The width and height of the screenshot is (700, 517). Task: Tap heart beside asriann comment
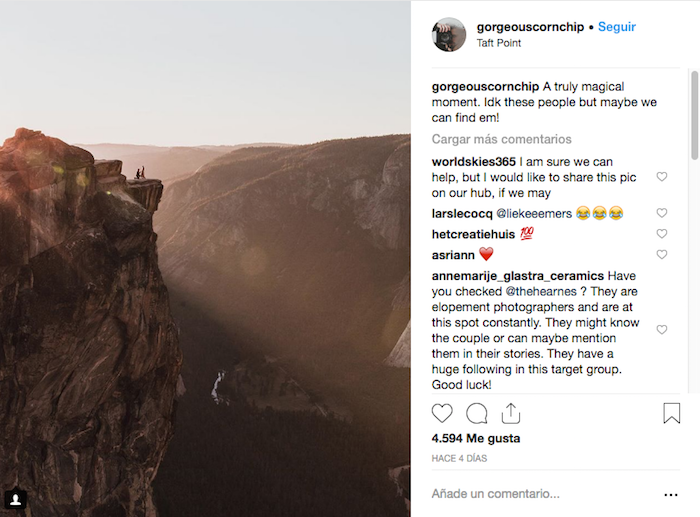(661, 255)
